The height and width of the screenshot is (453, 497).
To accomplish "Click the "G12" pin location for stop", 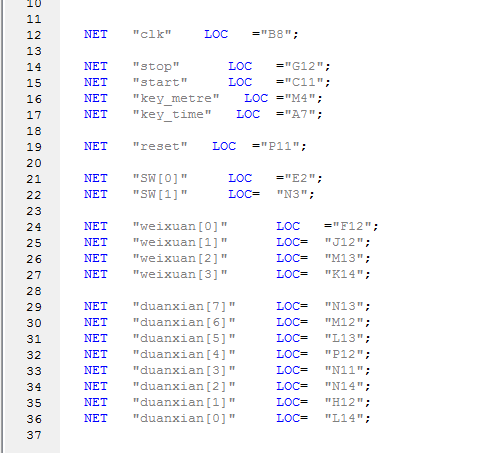I will 304,66.
